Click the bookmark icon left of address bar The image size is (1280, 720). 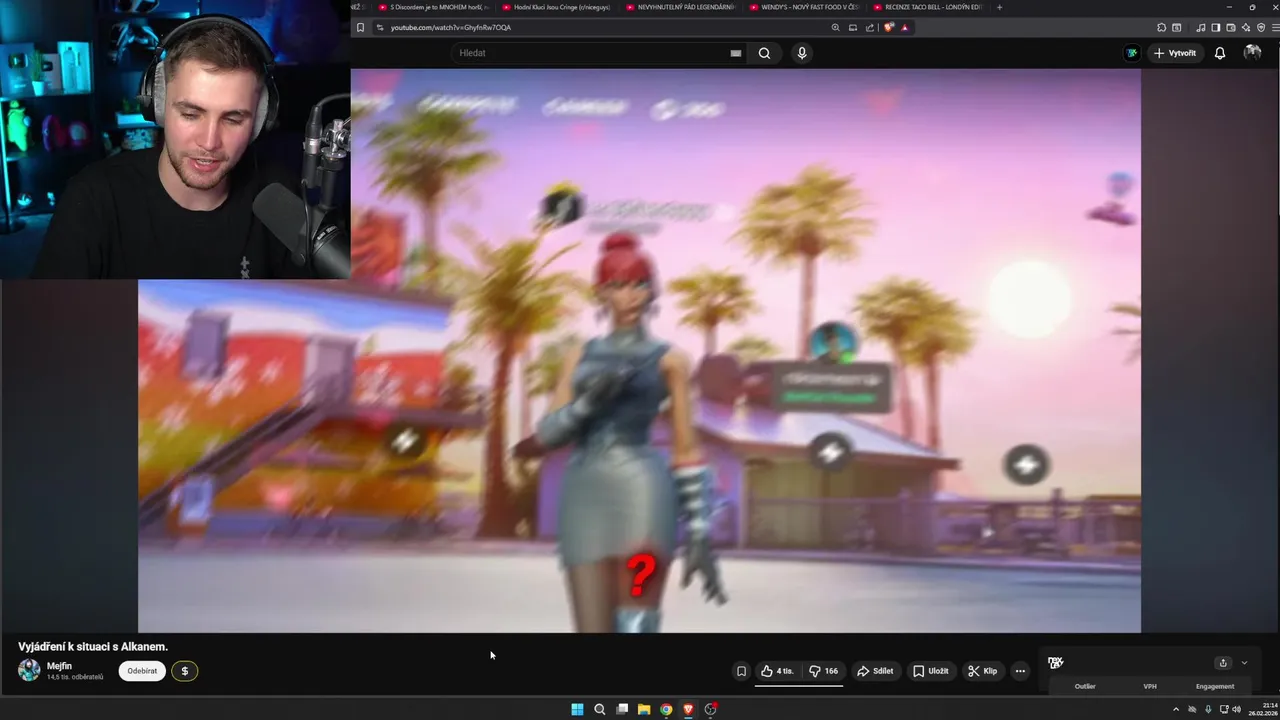[360, 27]
